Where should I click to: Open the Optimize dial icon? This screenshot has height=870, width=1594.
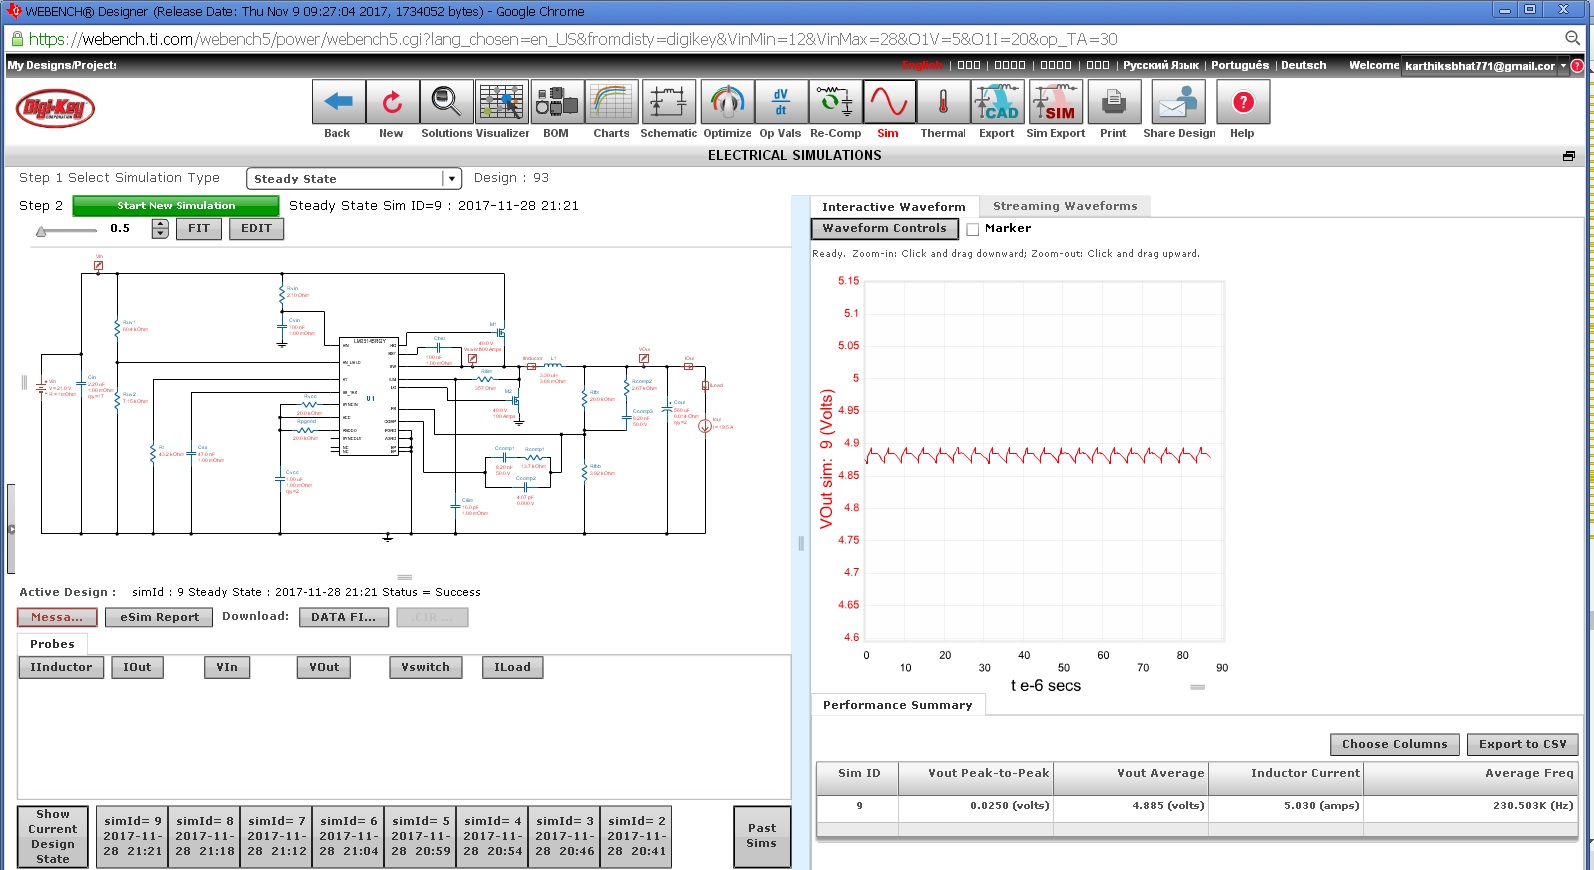[727, 102]
